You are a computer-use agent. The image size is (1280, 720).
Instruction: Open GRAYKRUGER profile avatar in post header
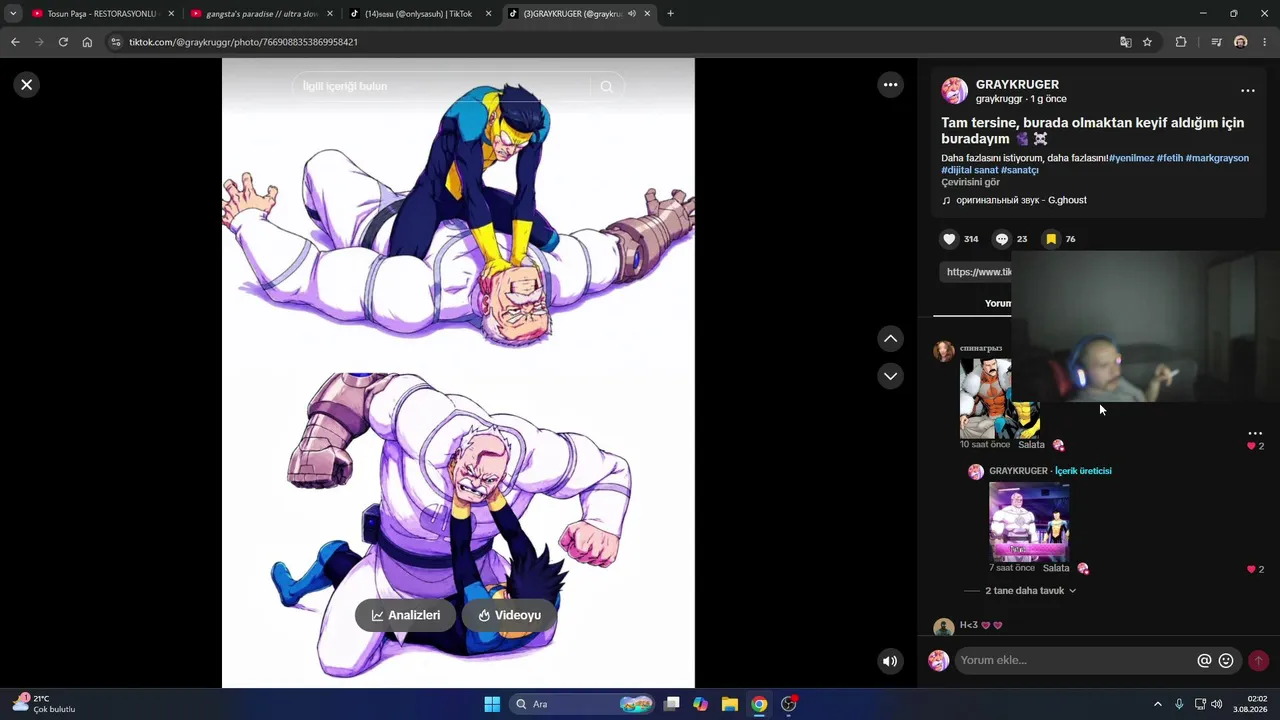(954, 91)
